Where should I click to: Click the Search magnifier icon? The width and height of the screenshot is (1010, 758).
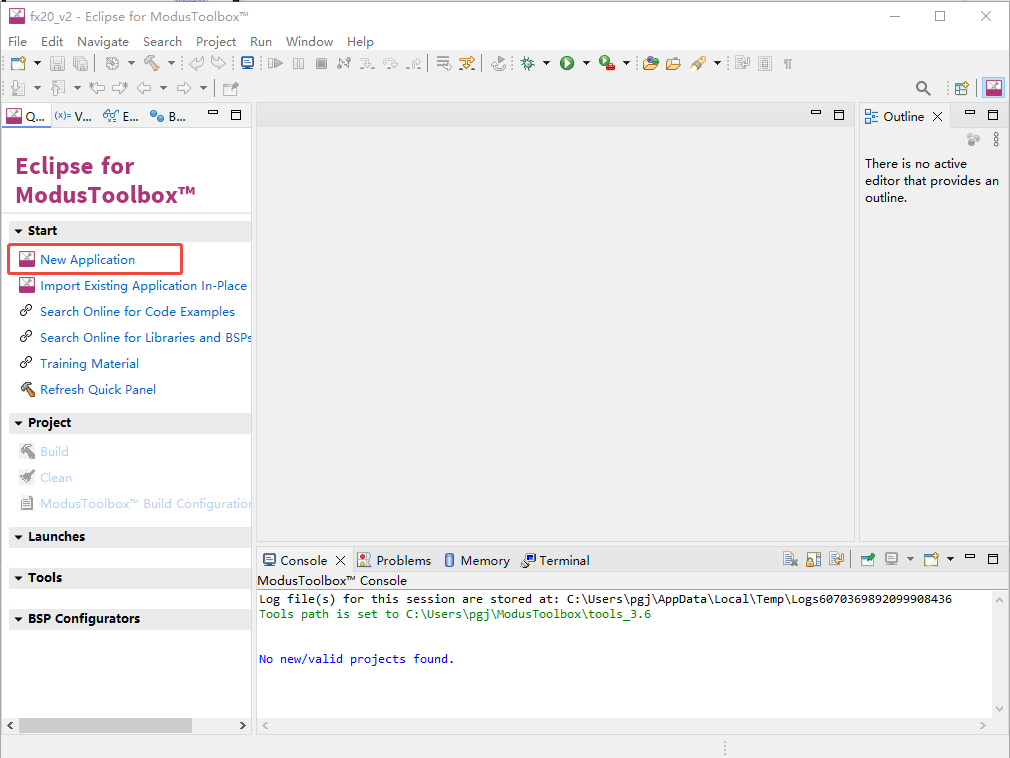tap(923, 88)
